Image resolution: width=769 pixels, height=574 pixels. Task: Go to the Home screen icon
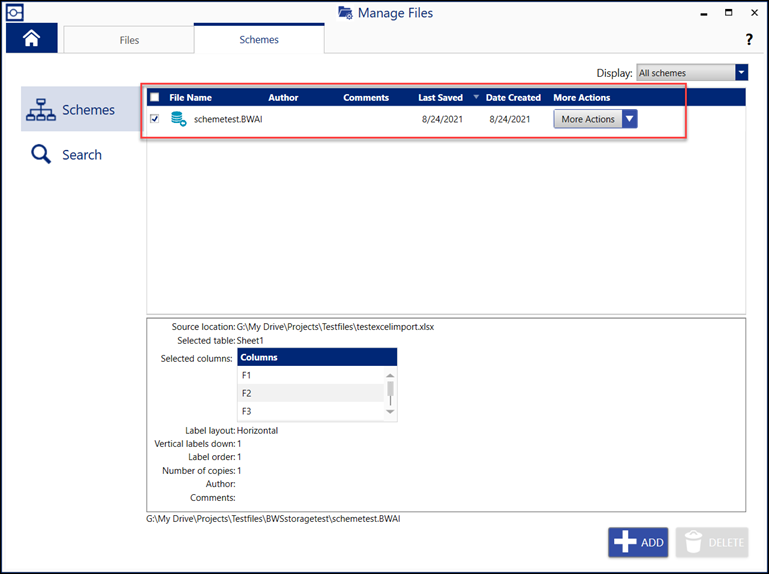click(31, 38)
